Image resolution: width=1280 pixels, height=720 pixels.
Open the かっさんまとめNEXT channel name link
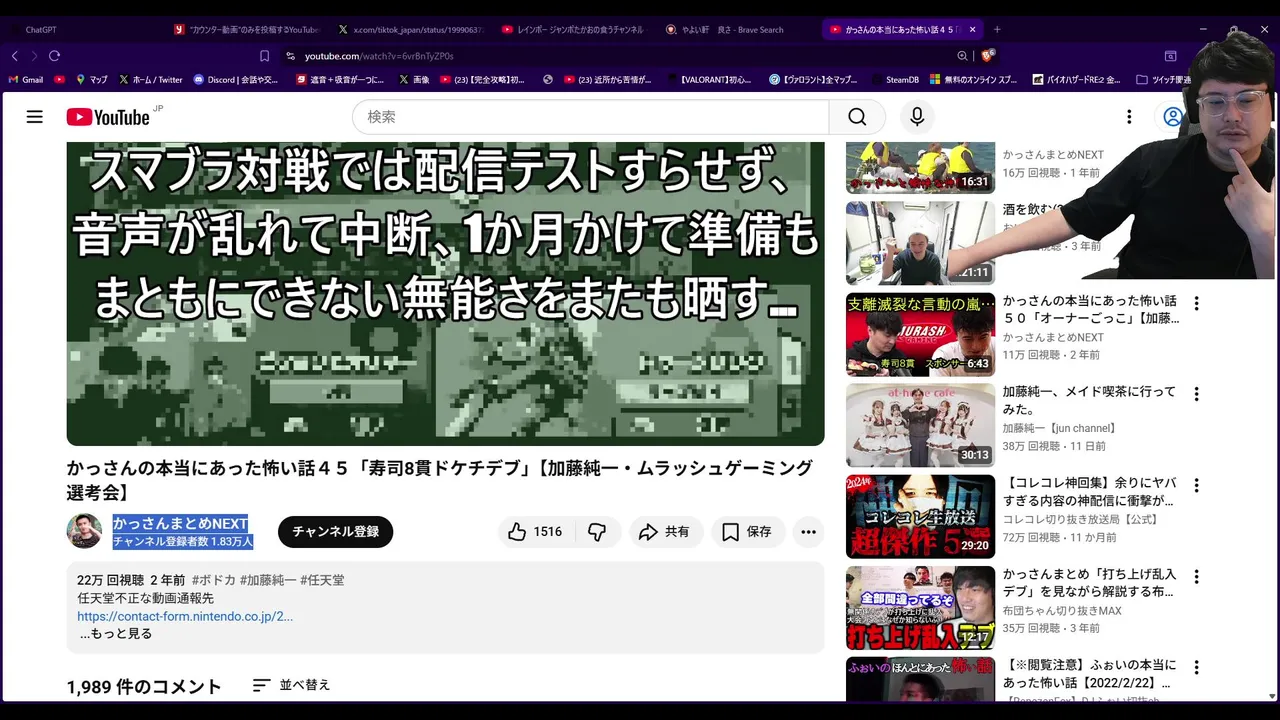(x=180, y=524)
